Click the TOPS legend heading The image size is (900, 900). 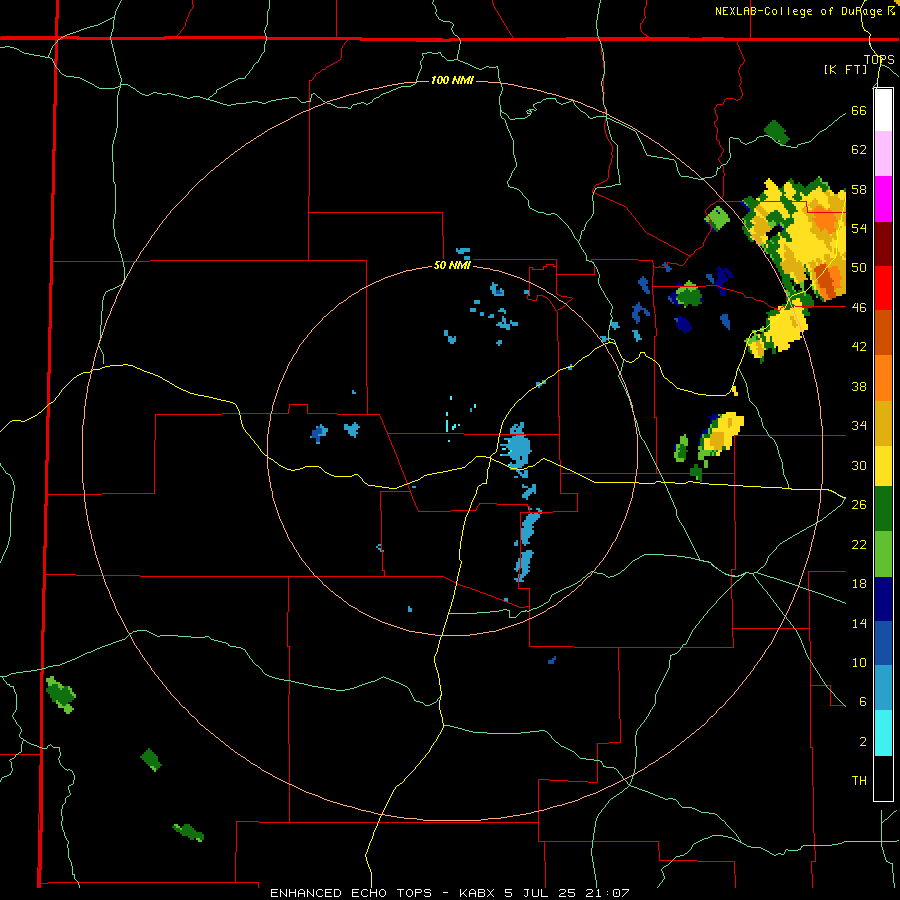click(879, 59)
